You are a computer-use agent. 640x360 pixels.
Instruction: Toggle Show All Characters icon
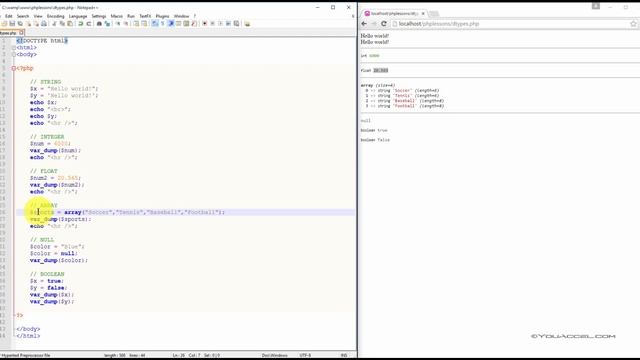[x=163, y=24]
